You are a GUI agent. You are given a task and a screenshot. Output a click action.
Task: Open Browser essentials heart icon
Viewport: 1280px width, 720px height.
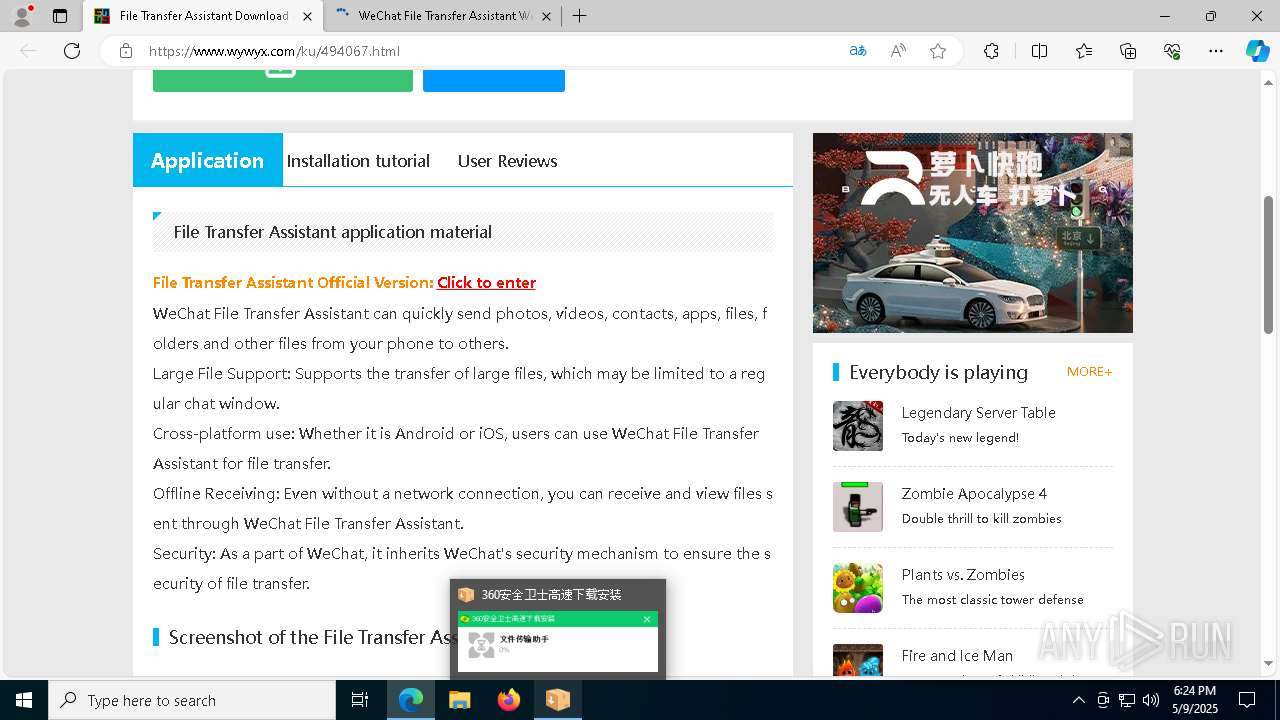(x=1172, y=51)
